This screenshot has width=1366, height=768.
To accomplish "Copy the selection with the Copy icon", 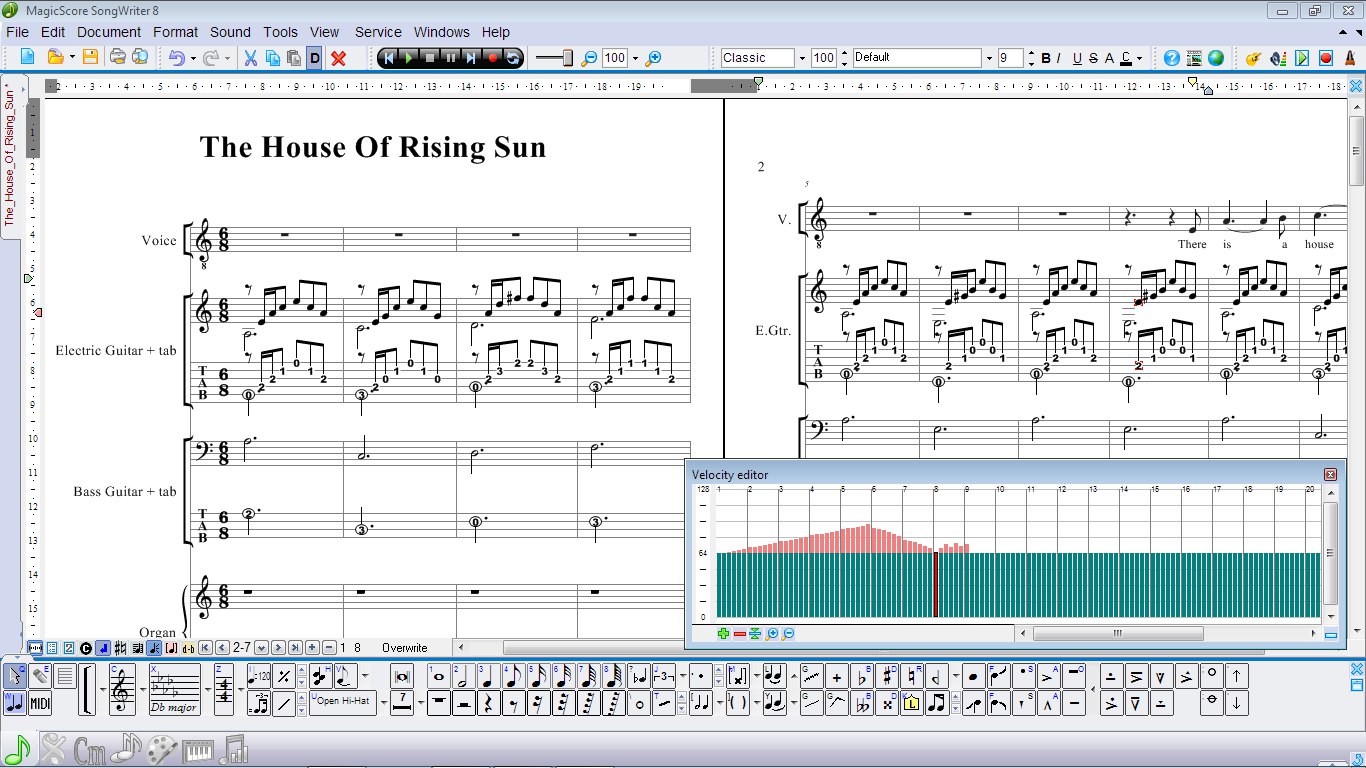I will click(x=273, y=58).
